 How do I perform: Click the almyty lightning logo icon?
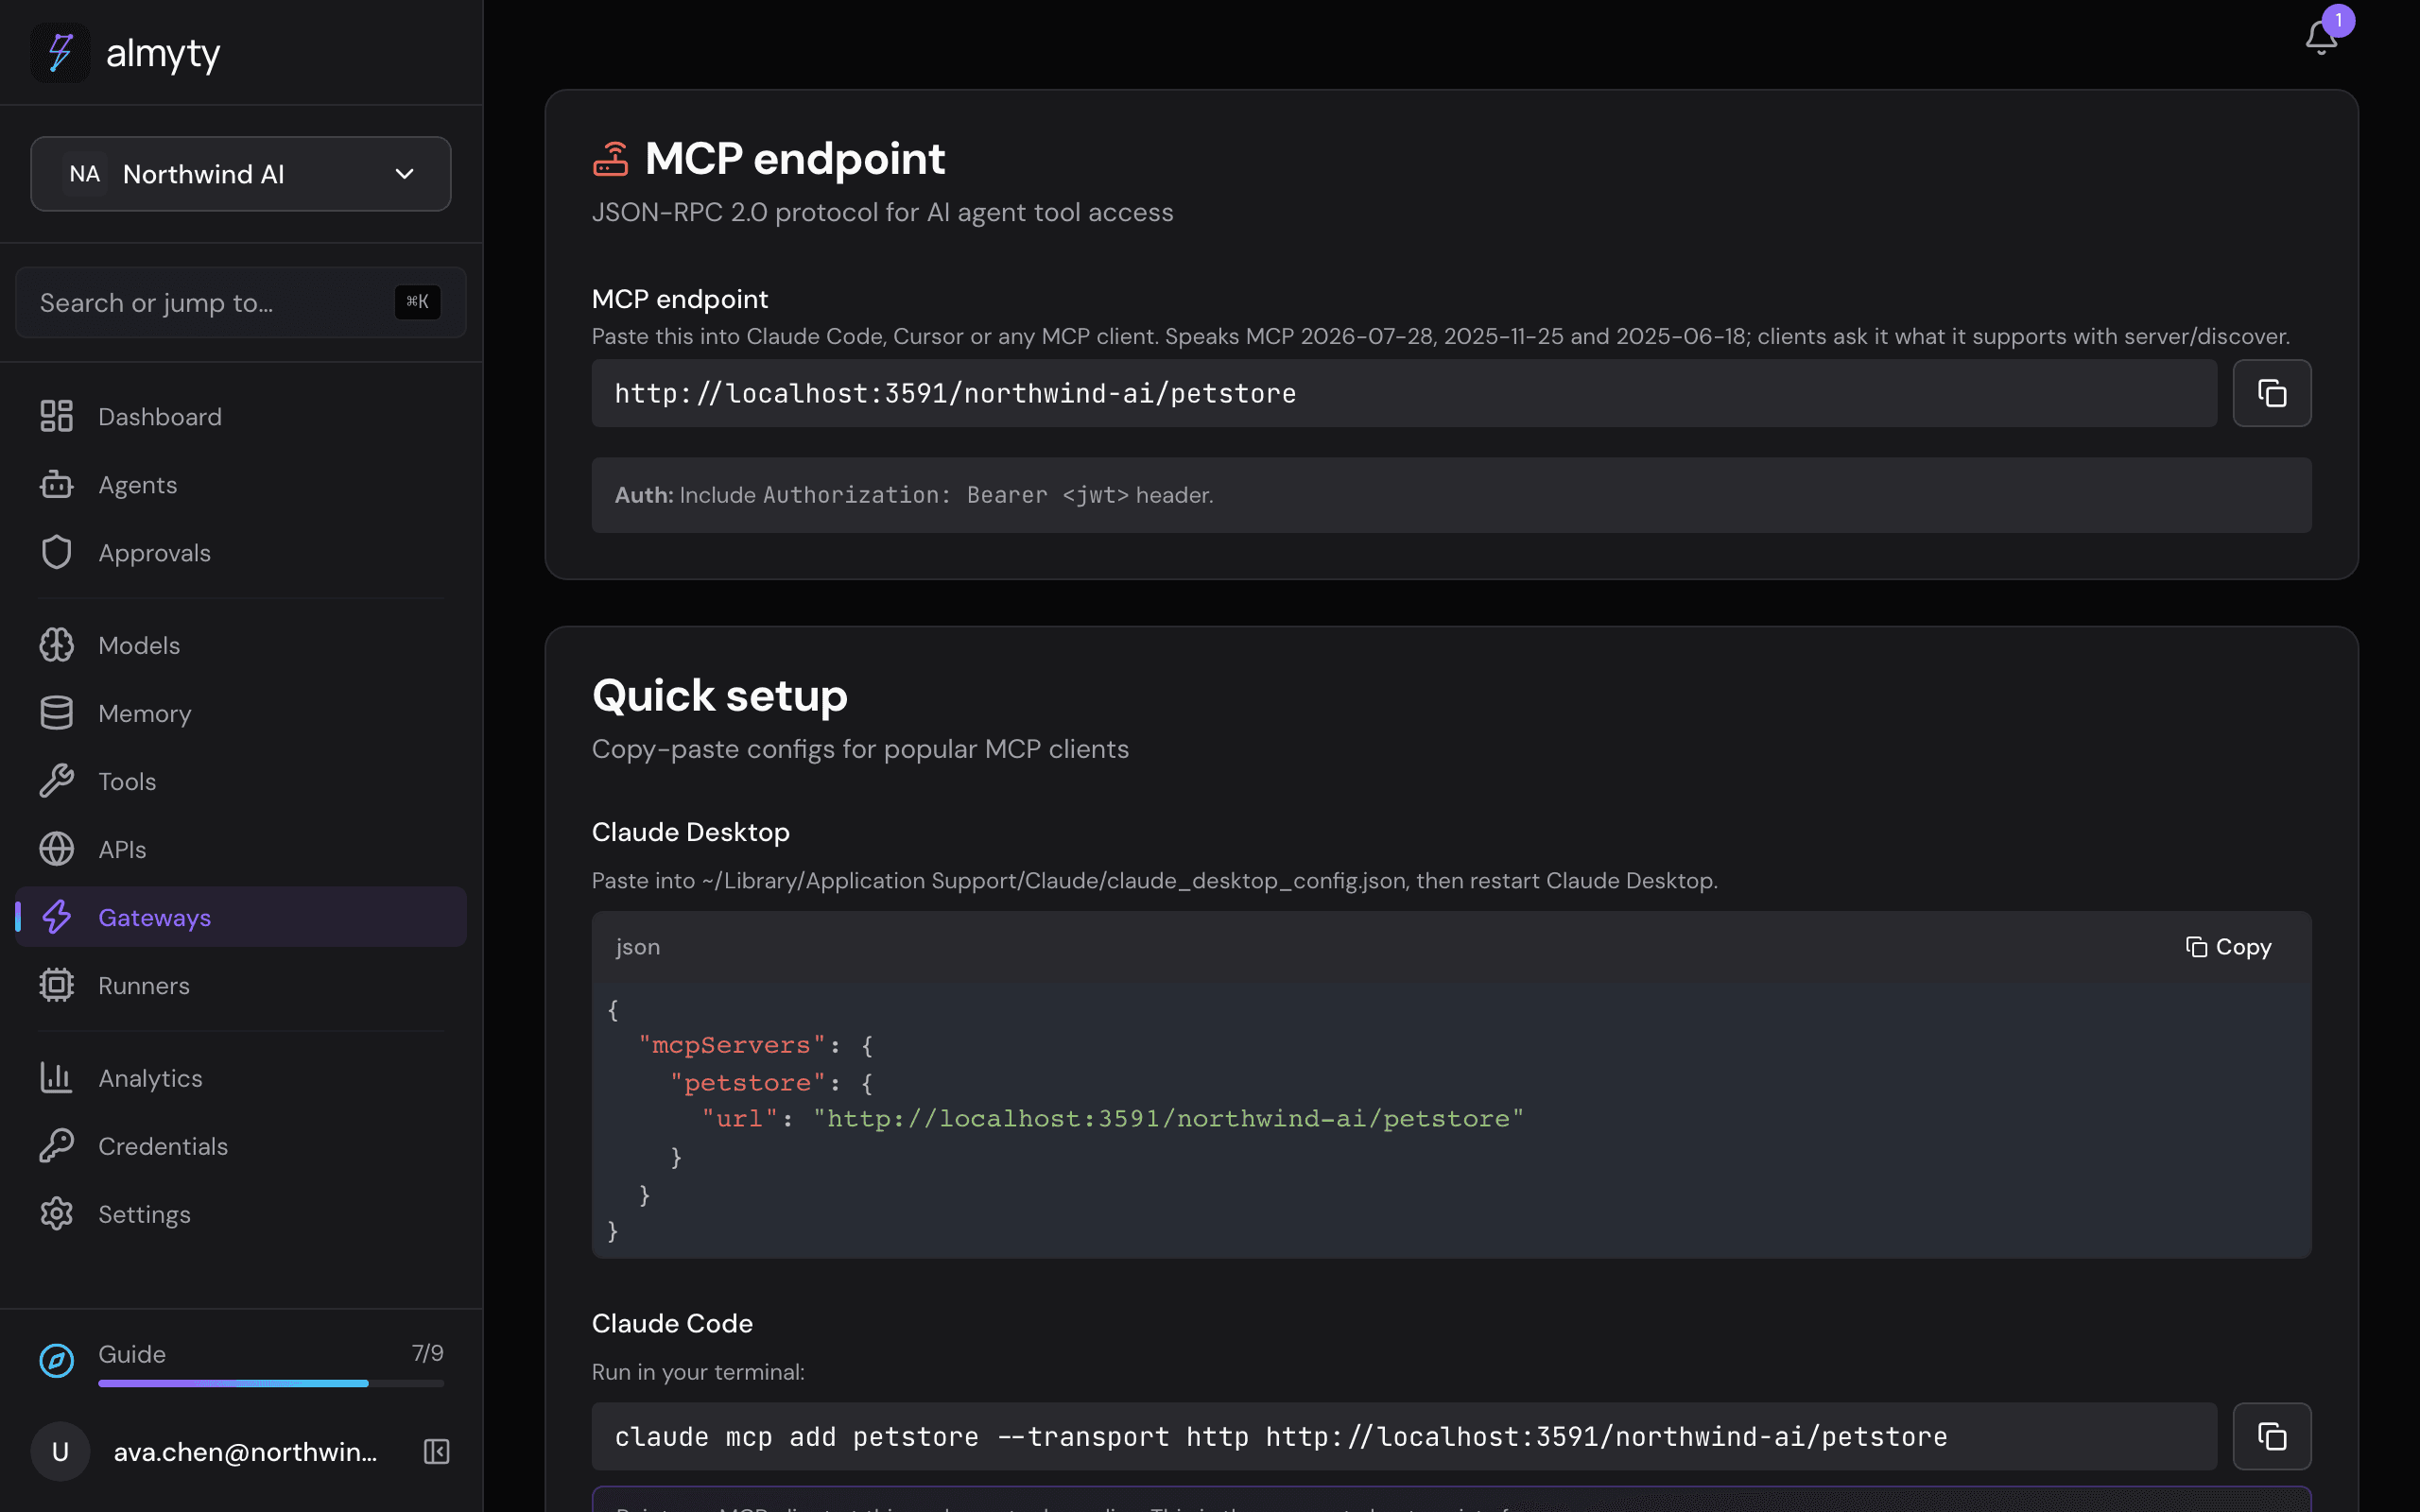[60, 52]
